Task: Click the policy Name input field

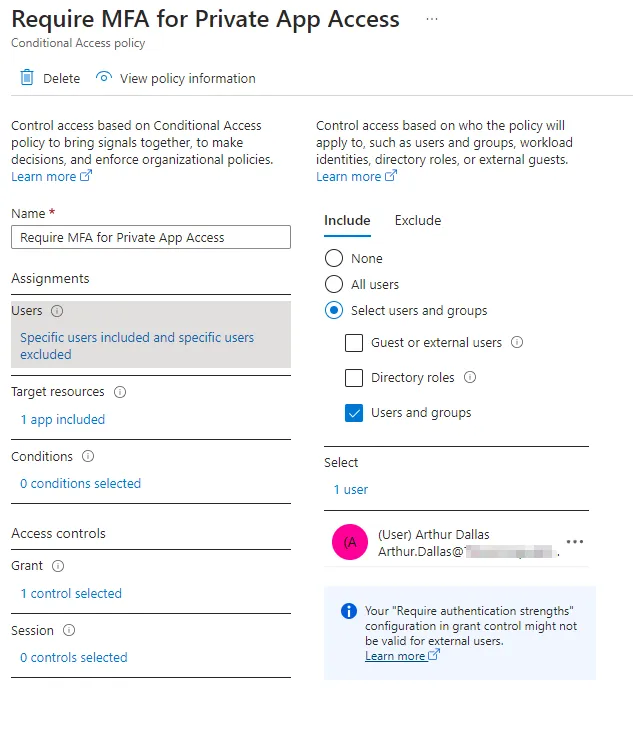Action: click(151, 237)
